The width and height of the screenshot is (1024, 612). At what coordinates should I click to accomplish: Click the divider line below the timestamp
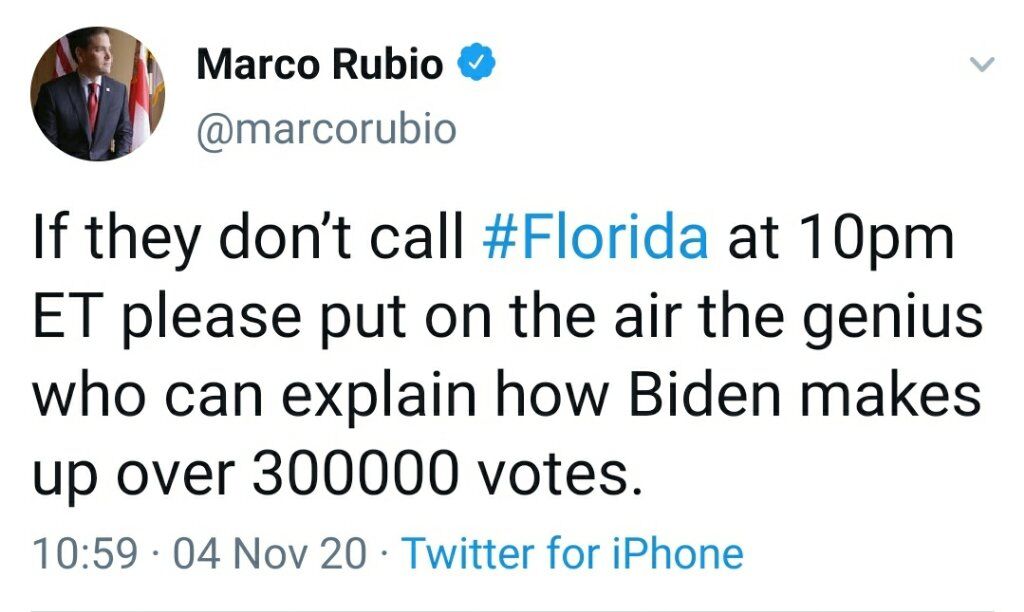512,610
